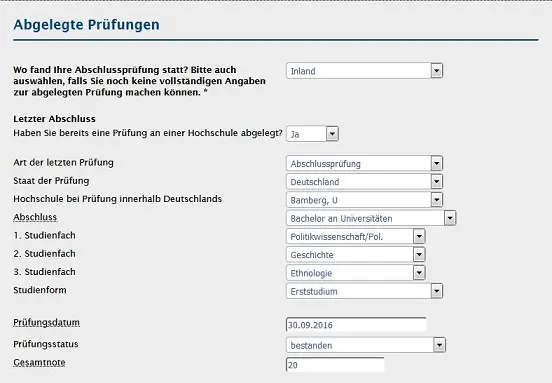The image size is (552, 383).
Task: Expand the Abschluss dropdown with Bachelor an Universitäten
Action: coord(371,218)
